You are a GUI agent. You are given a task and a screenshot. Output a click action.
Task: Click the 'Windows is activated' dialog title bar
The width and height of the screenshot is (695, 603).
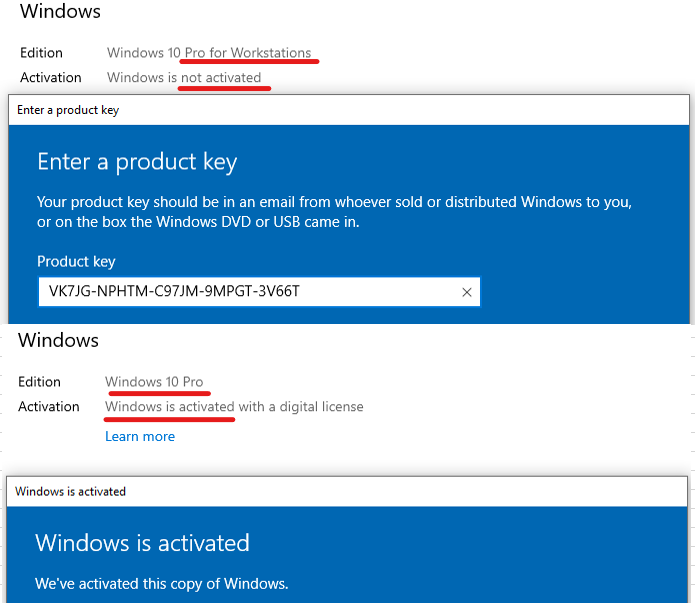347,492
